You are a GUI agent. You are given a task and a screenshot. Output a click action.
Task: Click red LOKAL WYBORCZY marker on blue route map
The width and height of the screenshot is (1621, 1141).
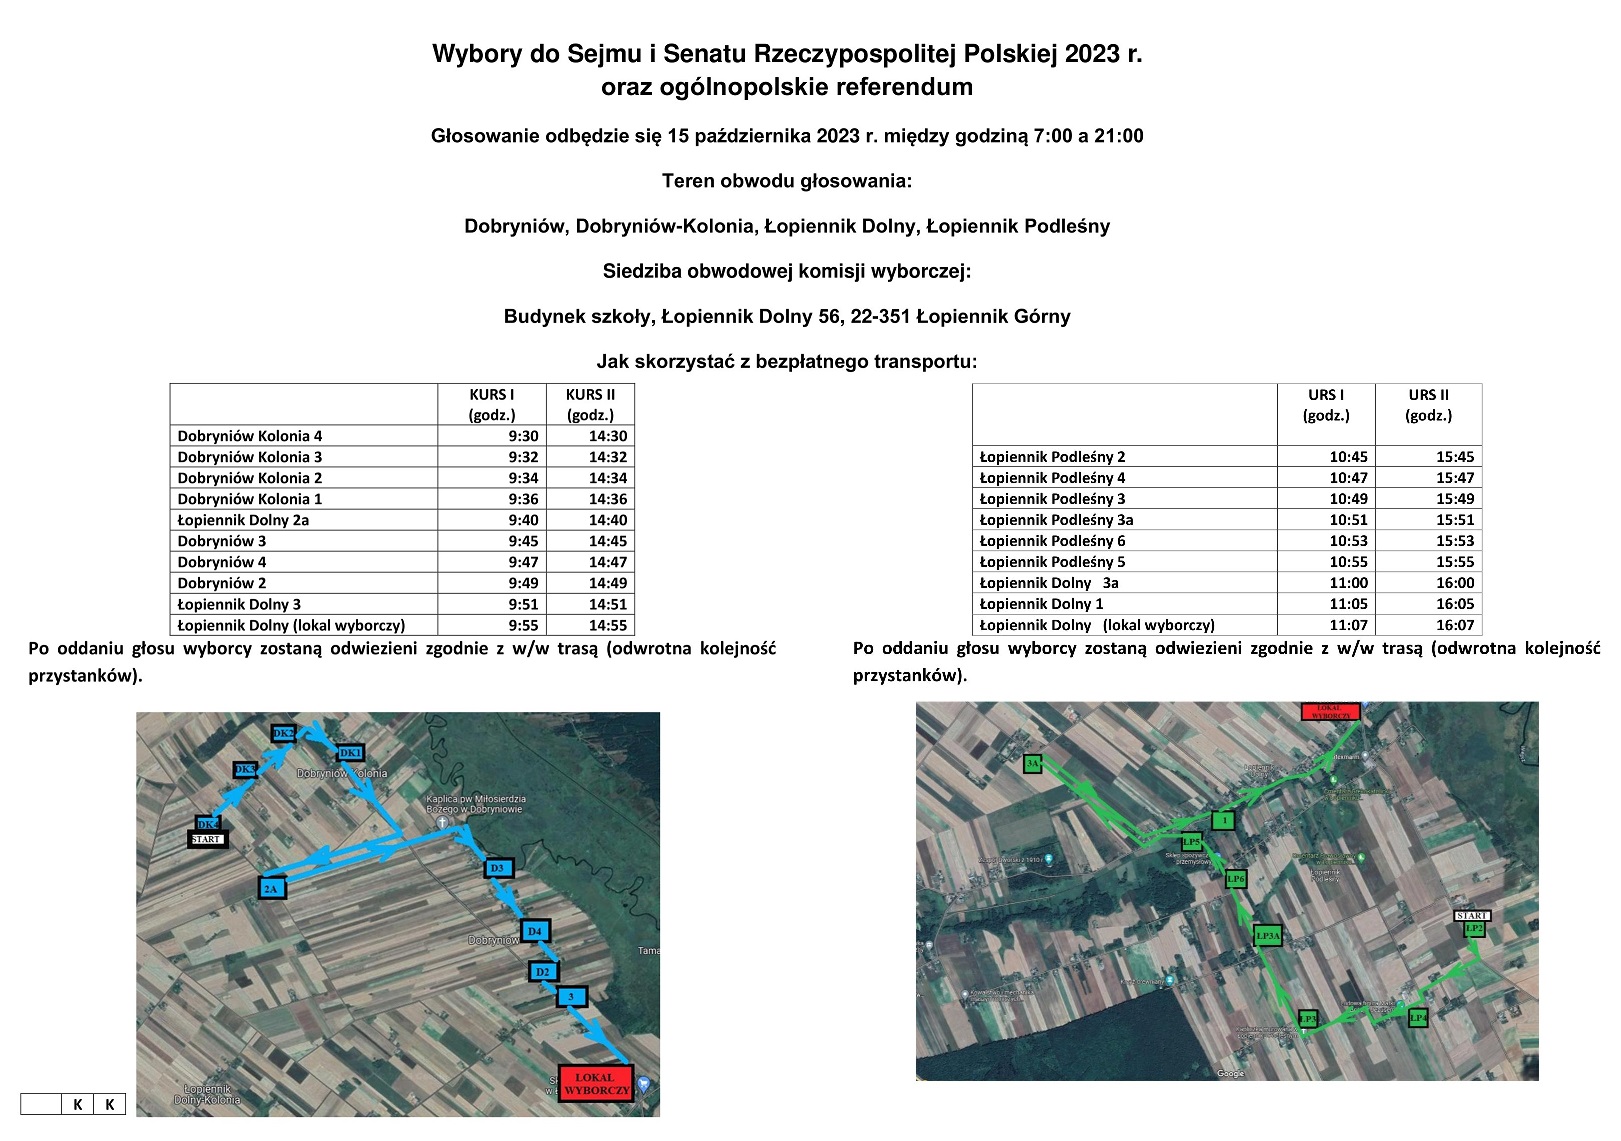pyautogui.click(x=596, y=1084)
